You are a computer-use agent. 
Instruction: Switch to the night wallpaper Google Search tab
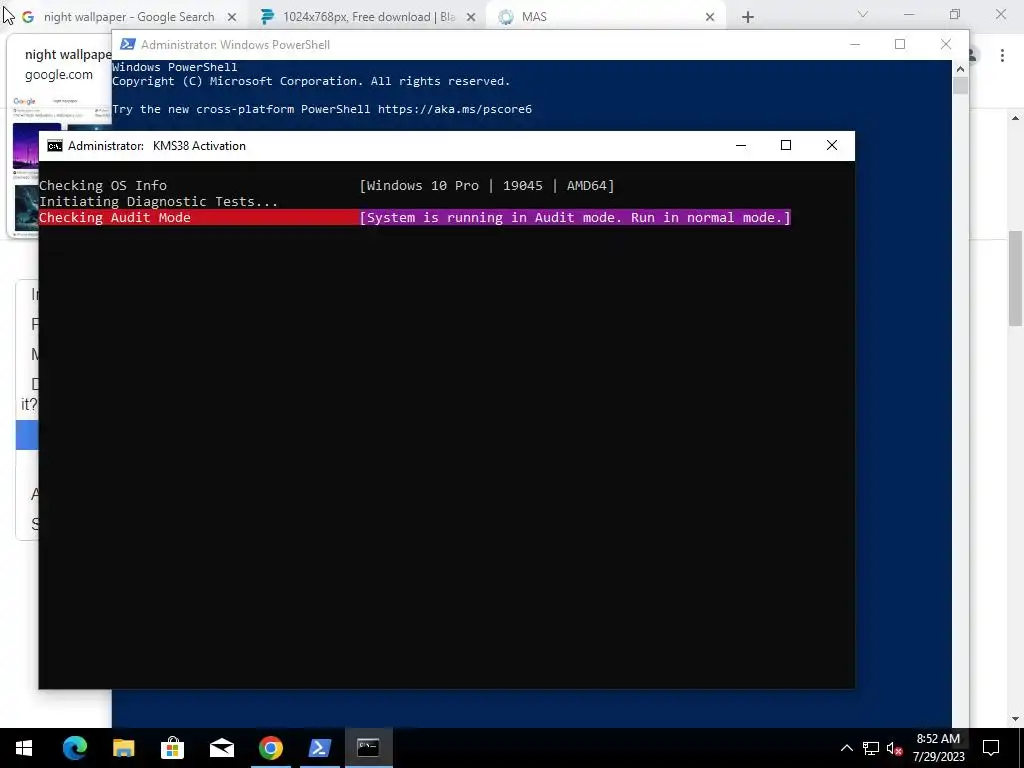click(x=129, y=17)
